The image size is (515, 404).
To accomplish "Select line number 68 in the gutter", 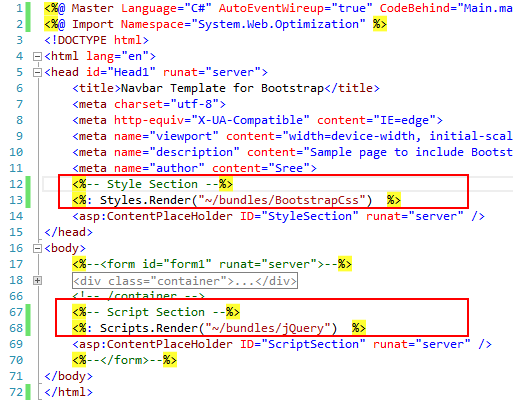I will coord(16,328).
